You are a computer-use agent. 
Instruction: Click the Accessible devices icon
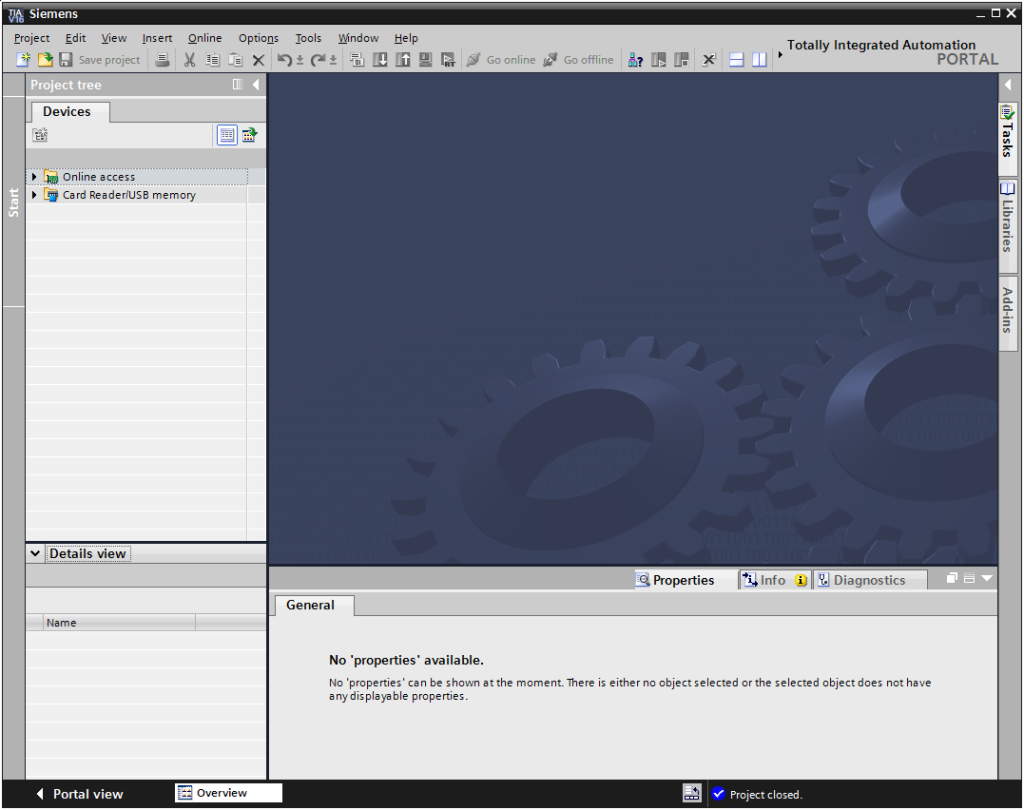(x=636, y=60)
